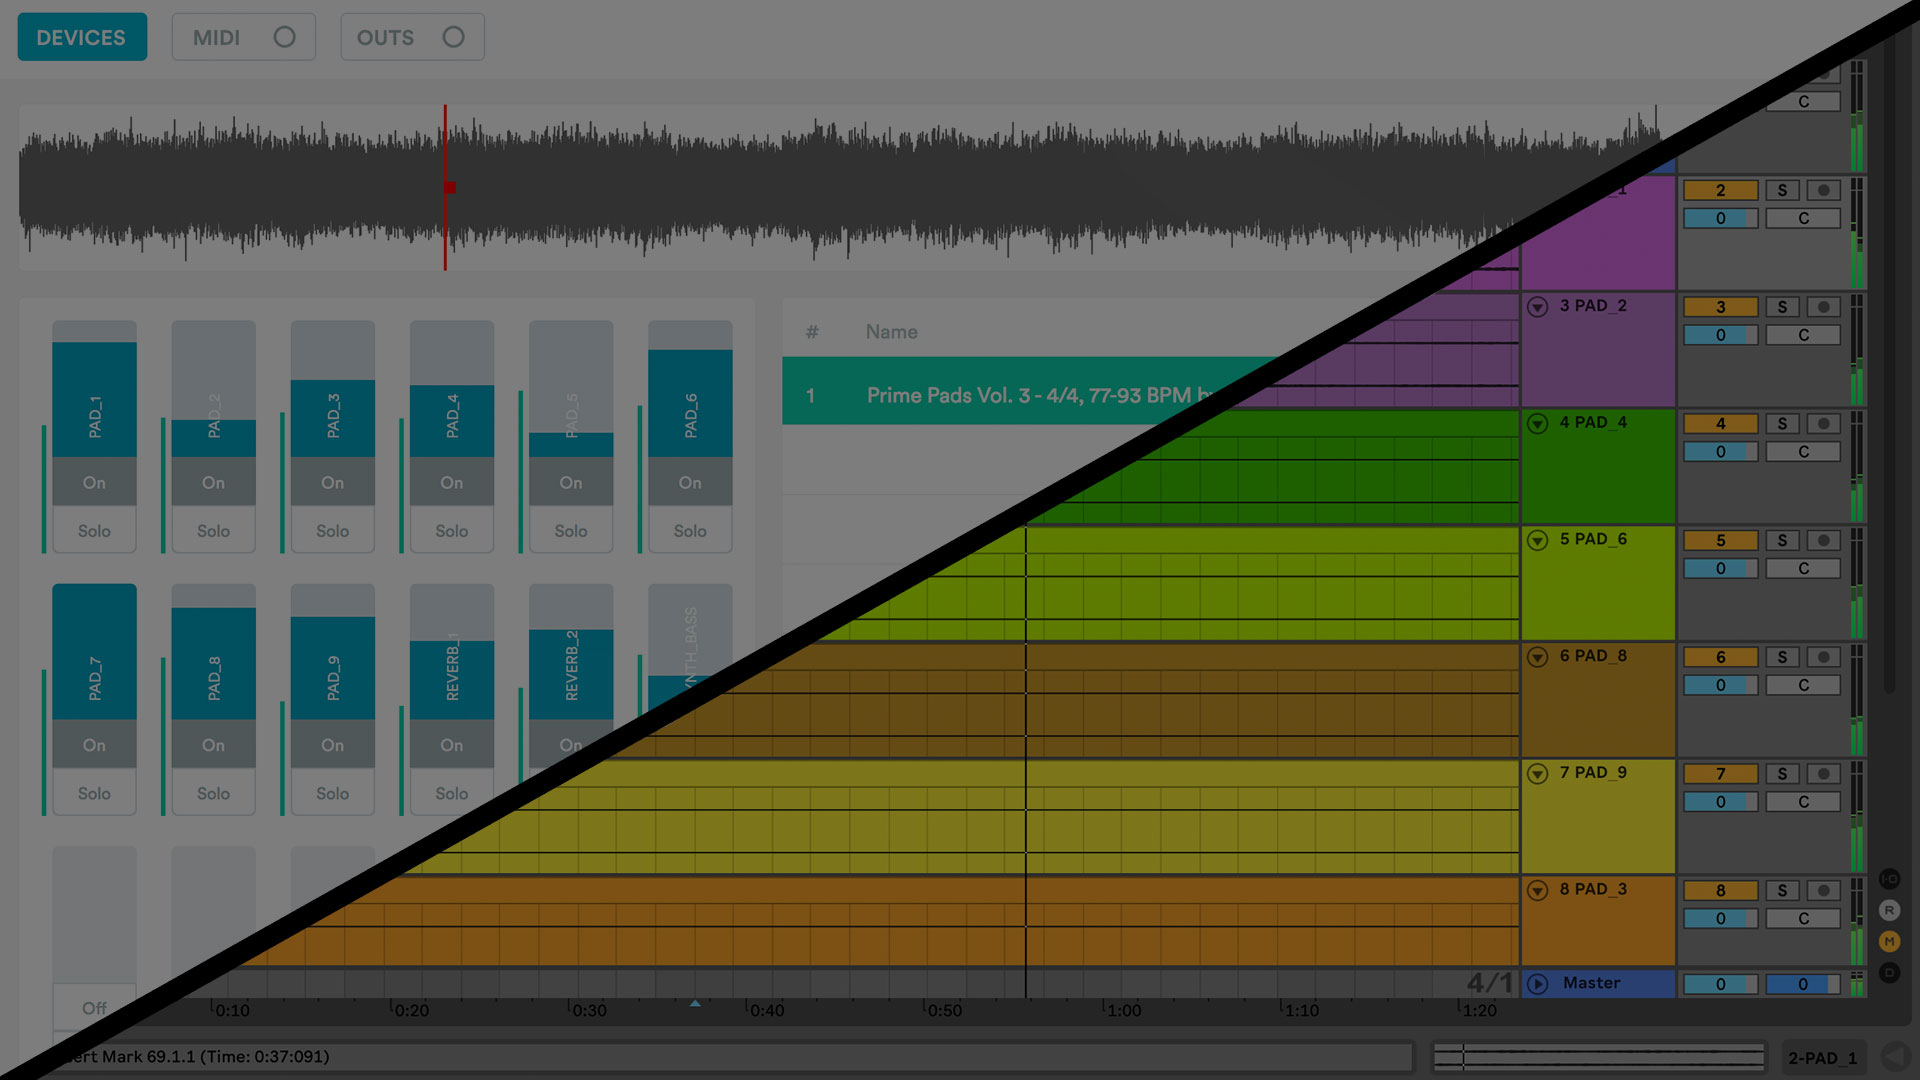Open the MIDI tab
This screenshot has height=1080, width=1920.
click(x=243, y=37)
